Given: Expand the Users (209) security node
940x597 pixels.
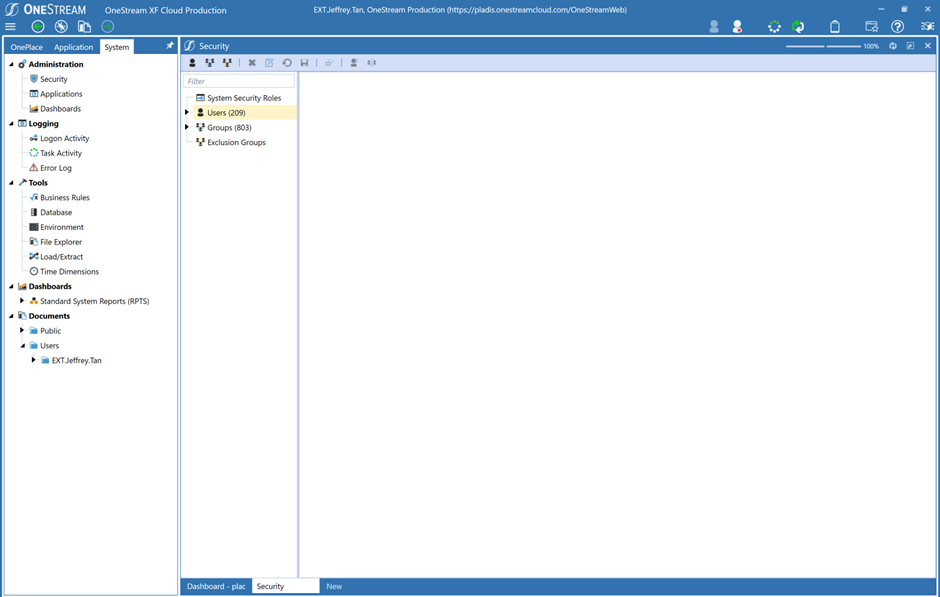Looking at the screenshot, I should click(187, 112).
